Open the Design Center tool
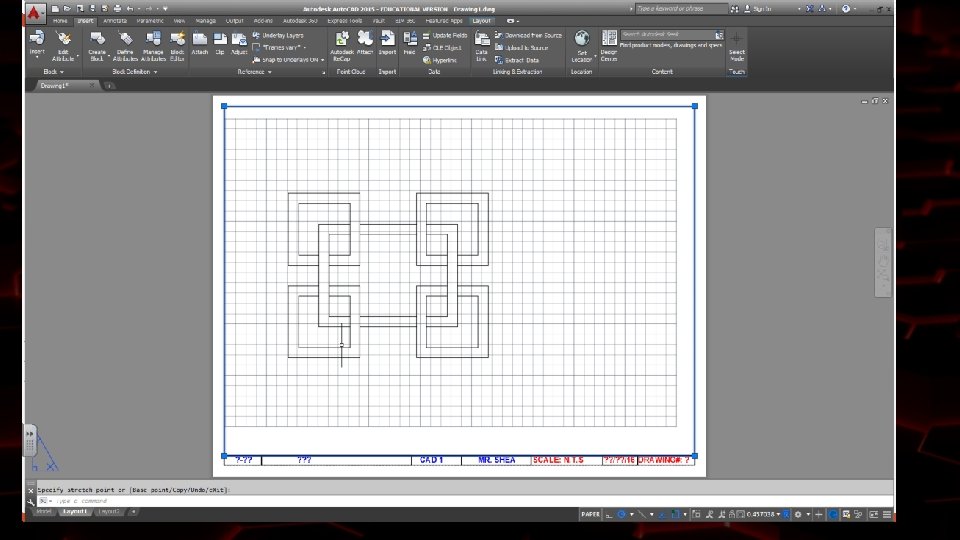This screenshot has height=540, width=960. [609, 47]
